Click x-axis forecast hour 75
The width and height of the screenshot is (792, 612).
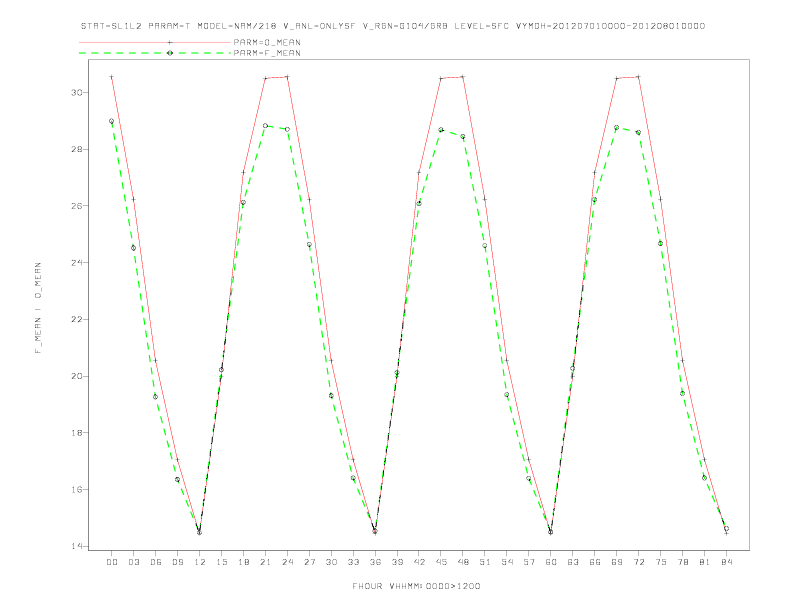661,562
